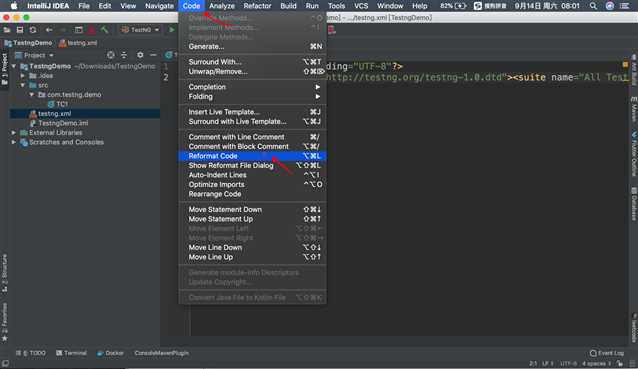Open the Terminal tool window

pyautogui.click(x=71, y=353)
